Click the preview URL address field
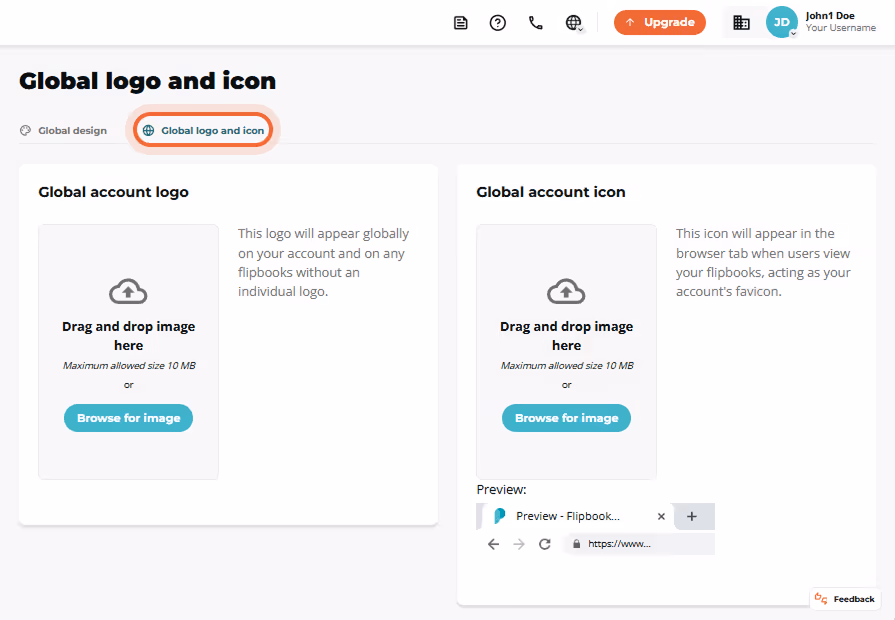The width and height of the screenshot is (895, 620). coord(639,544)
